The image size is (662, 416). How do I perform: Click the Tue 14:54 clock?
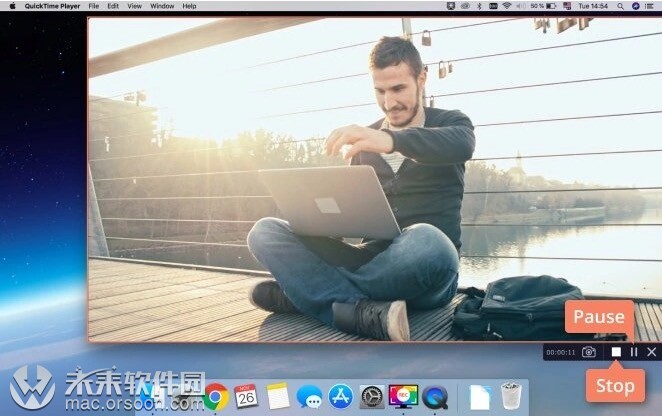593,6
